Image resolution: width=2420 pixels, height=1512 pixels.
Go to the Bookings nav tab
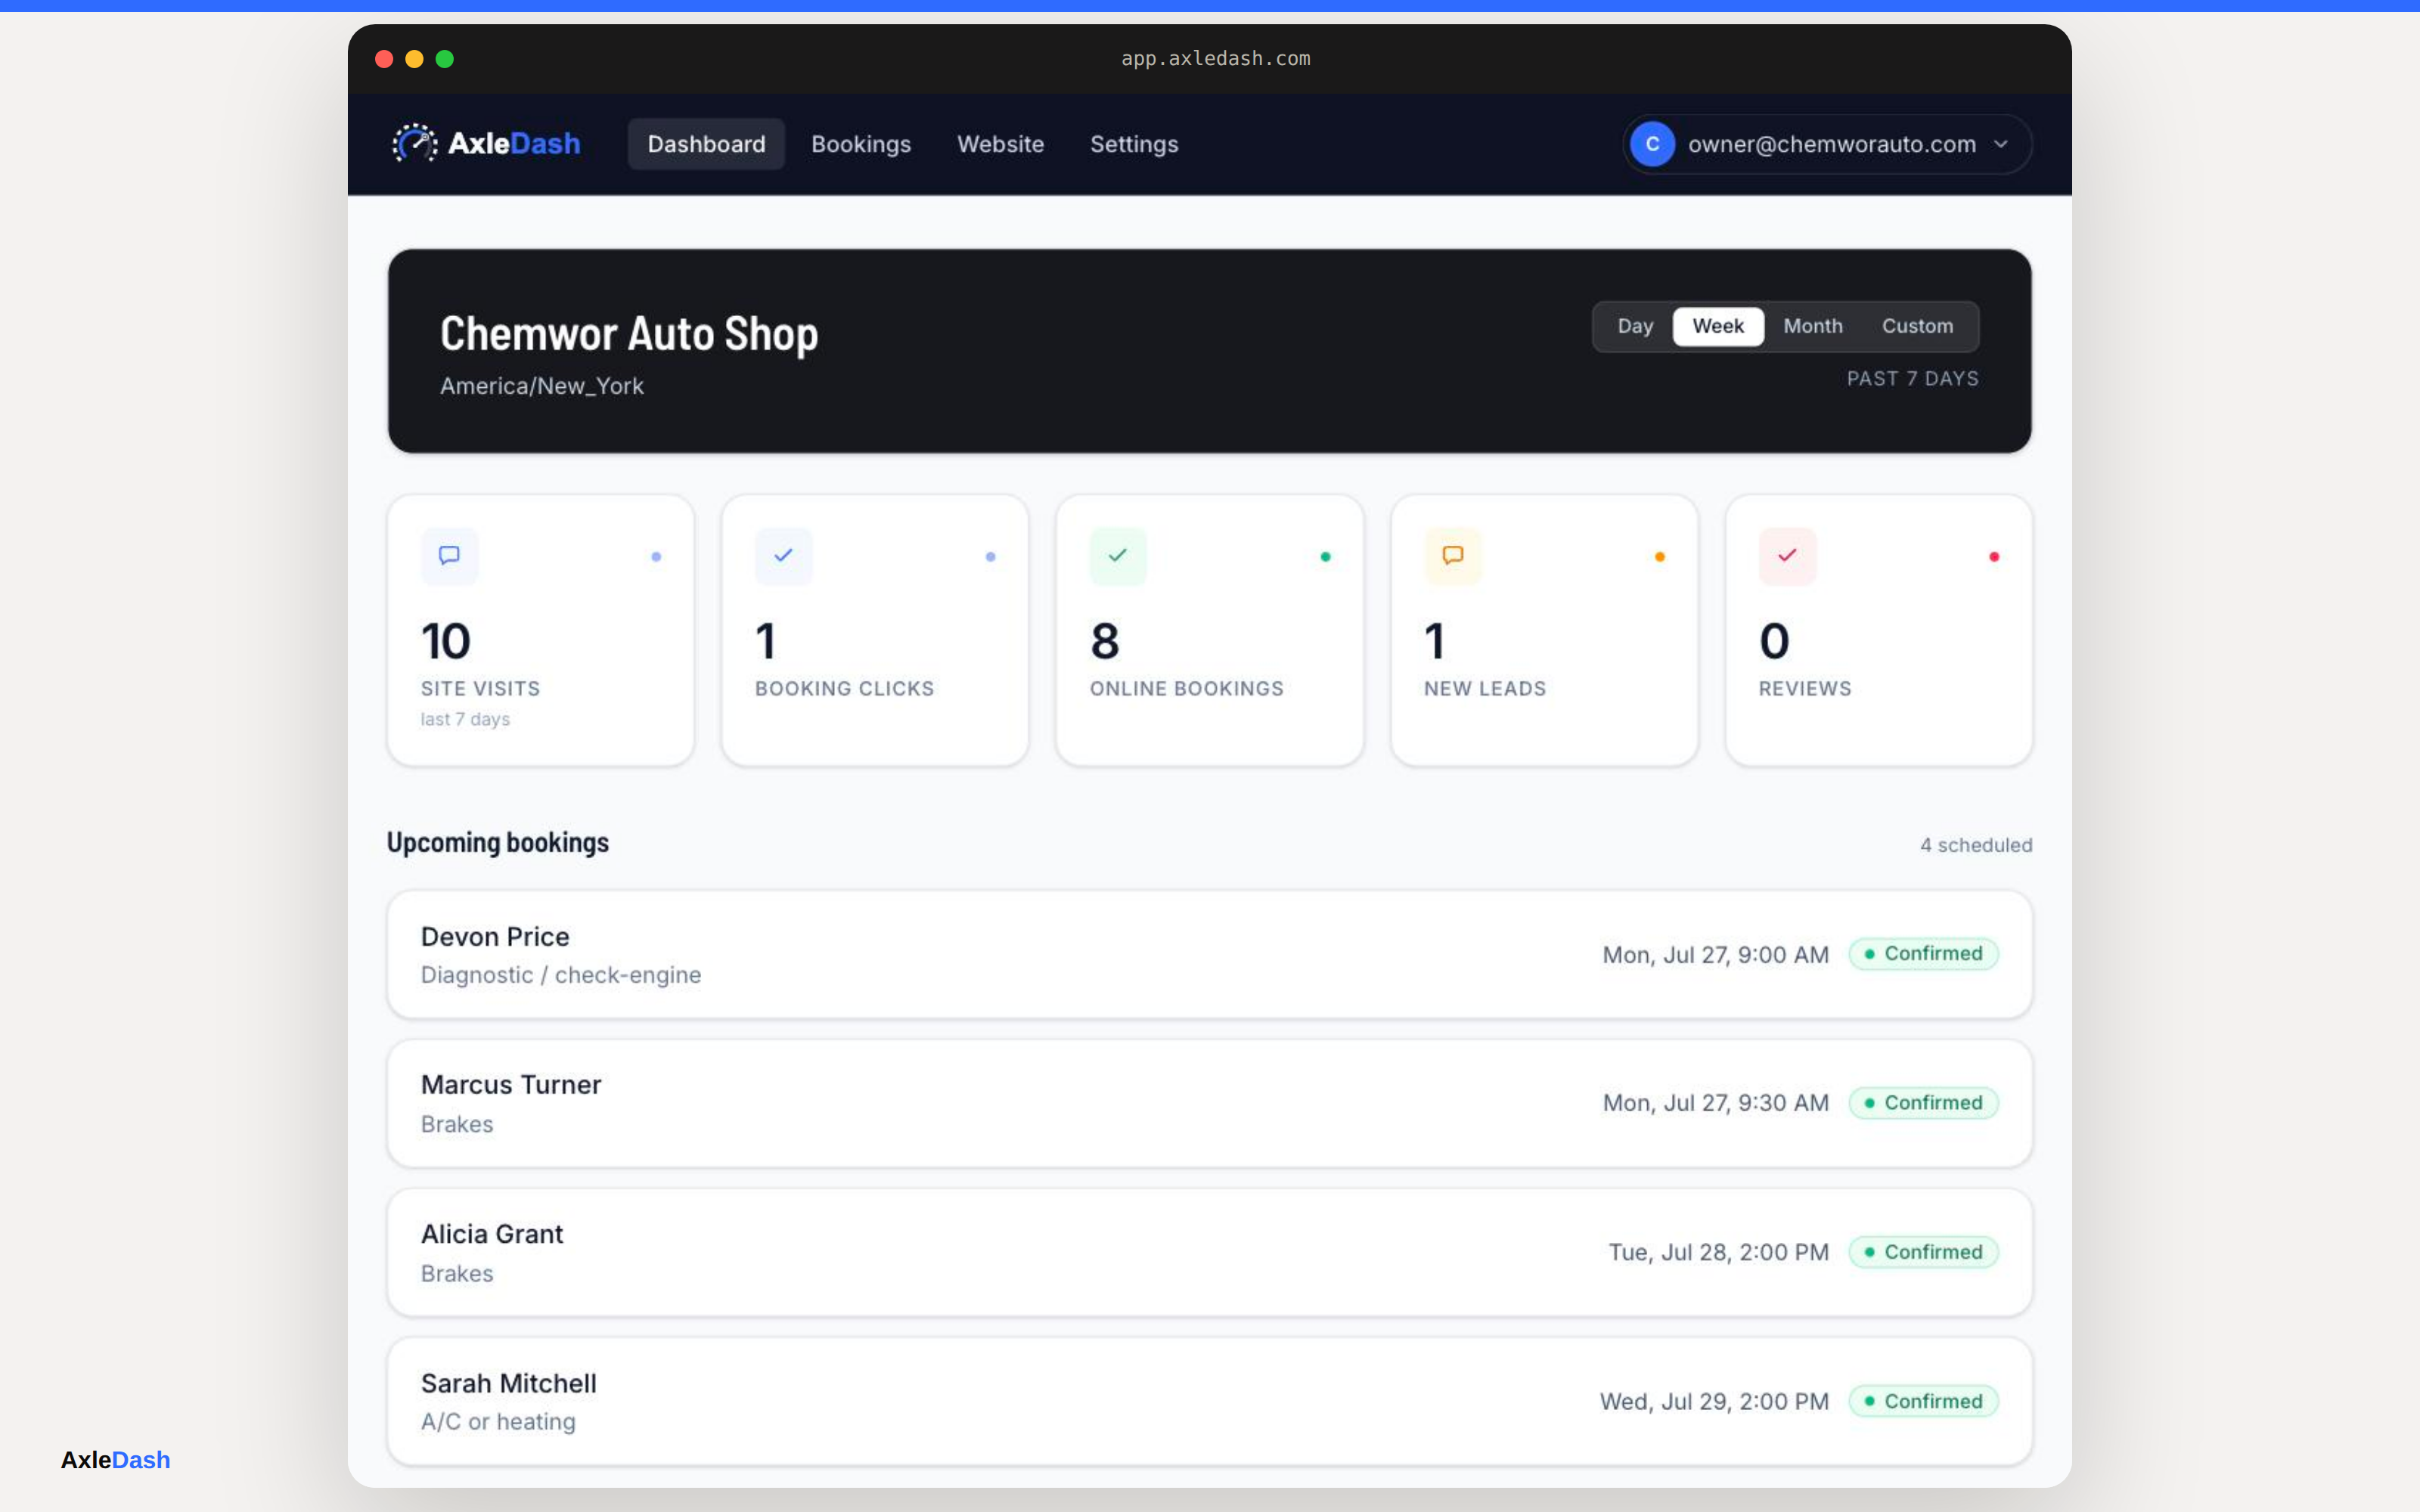point(861,144)
